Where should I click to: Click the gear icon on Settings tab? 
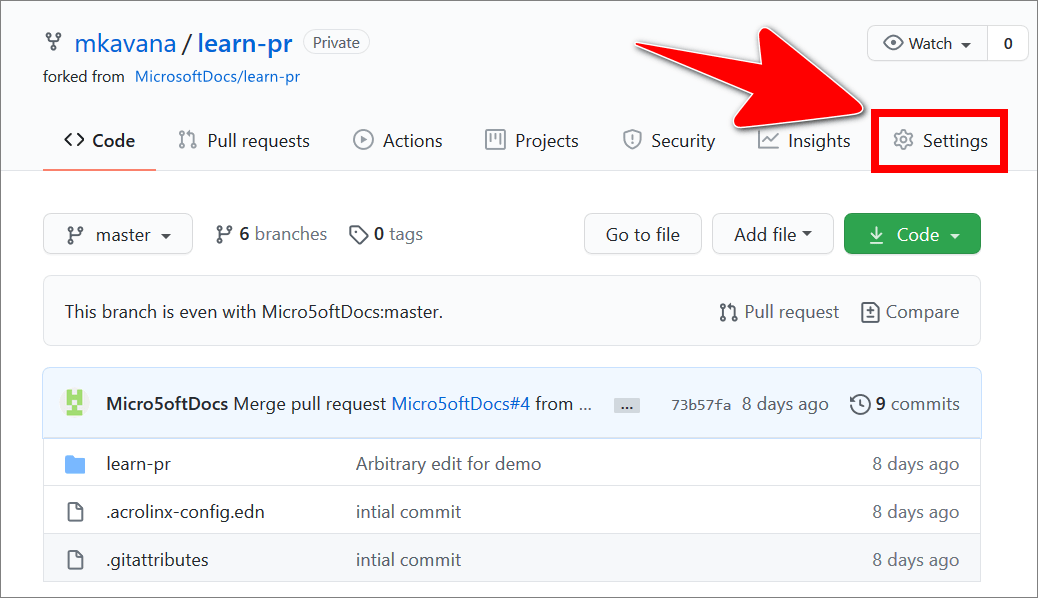coord(903,140)
